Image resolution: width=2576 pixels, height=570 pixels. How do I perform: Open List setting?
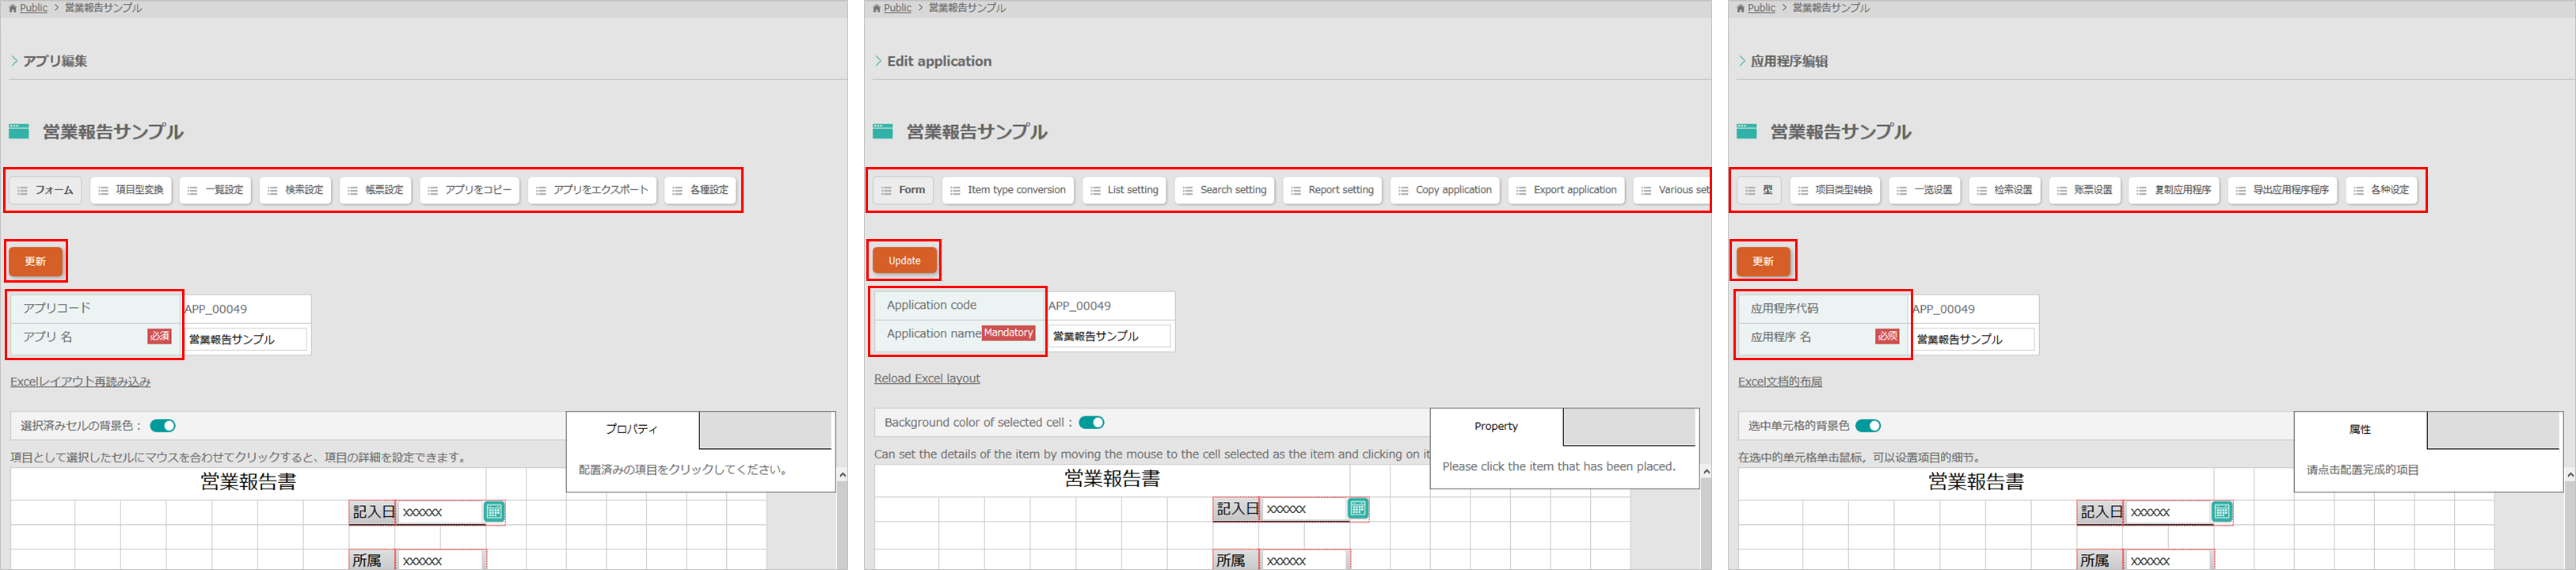[x=1124, y=190]
